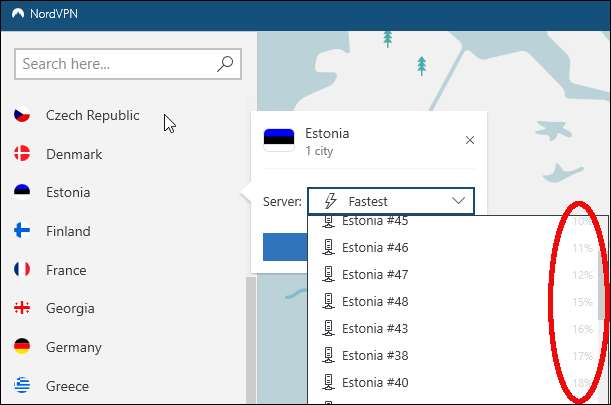Click the server list scrollbar

click(x=602, y=290)
